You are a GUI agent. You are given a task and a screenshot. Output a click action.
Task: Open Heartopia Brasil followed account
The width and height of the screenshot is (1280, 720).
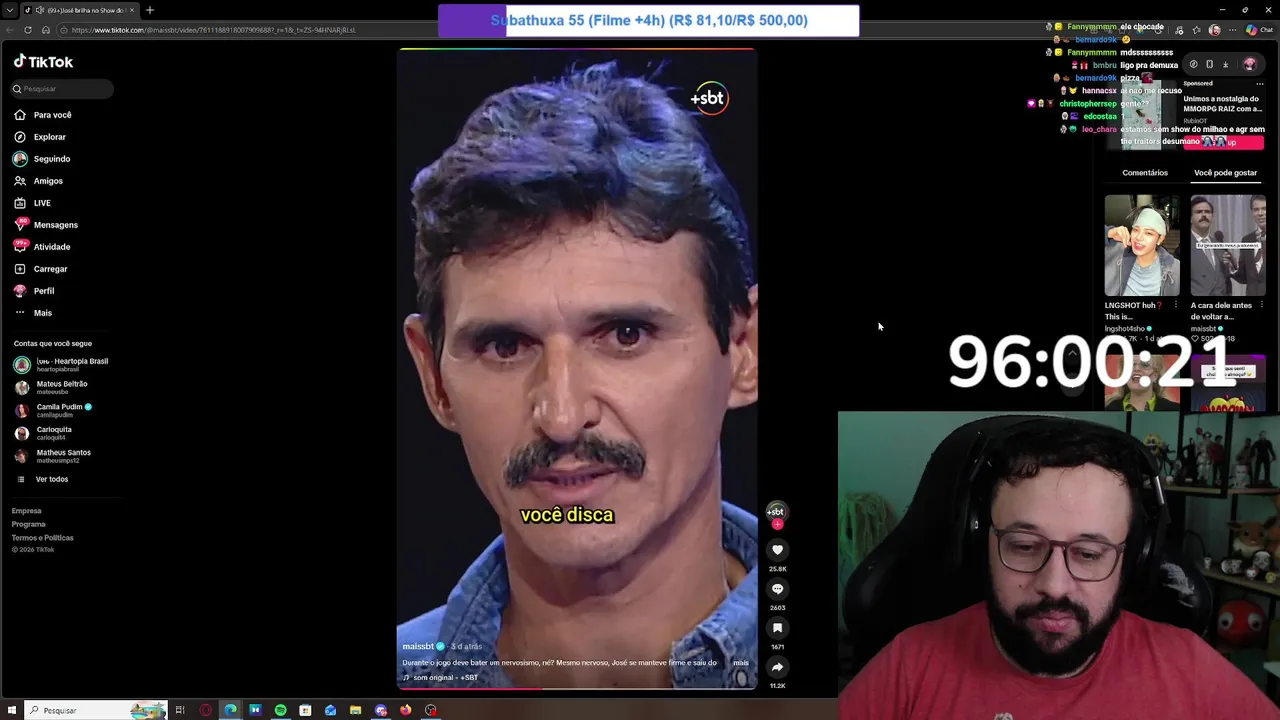tap(61, 365)
